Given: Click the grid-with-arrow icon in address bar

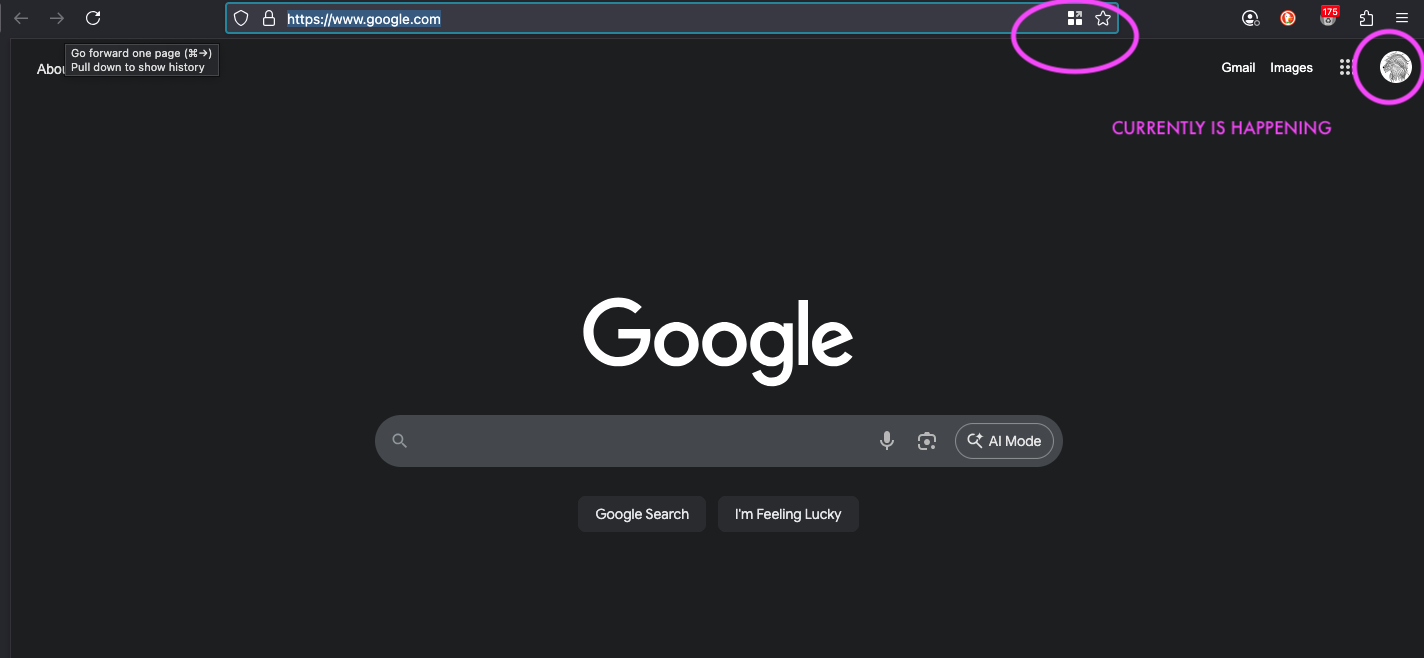Looking at the screenshot, I should (x=1075, y=18).
